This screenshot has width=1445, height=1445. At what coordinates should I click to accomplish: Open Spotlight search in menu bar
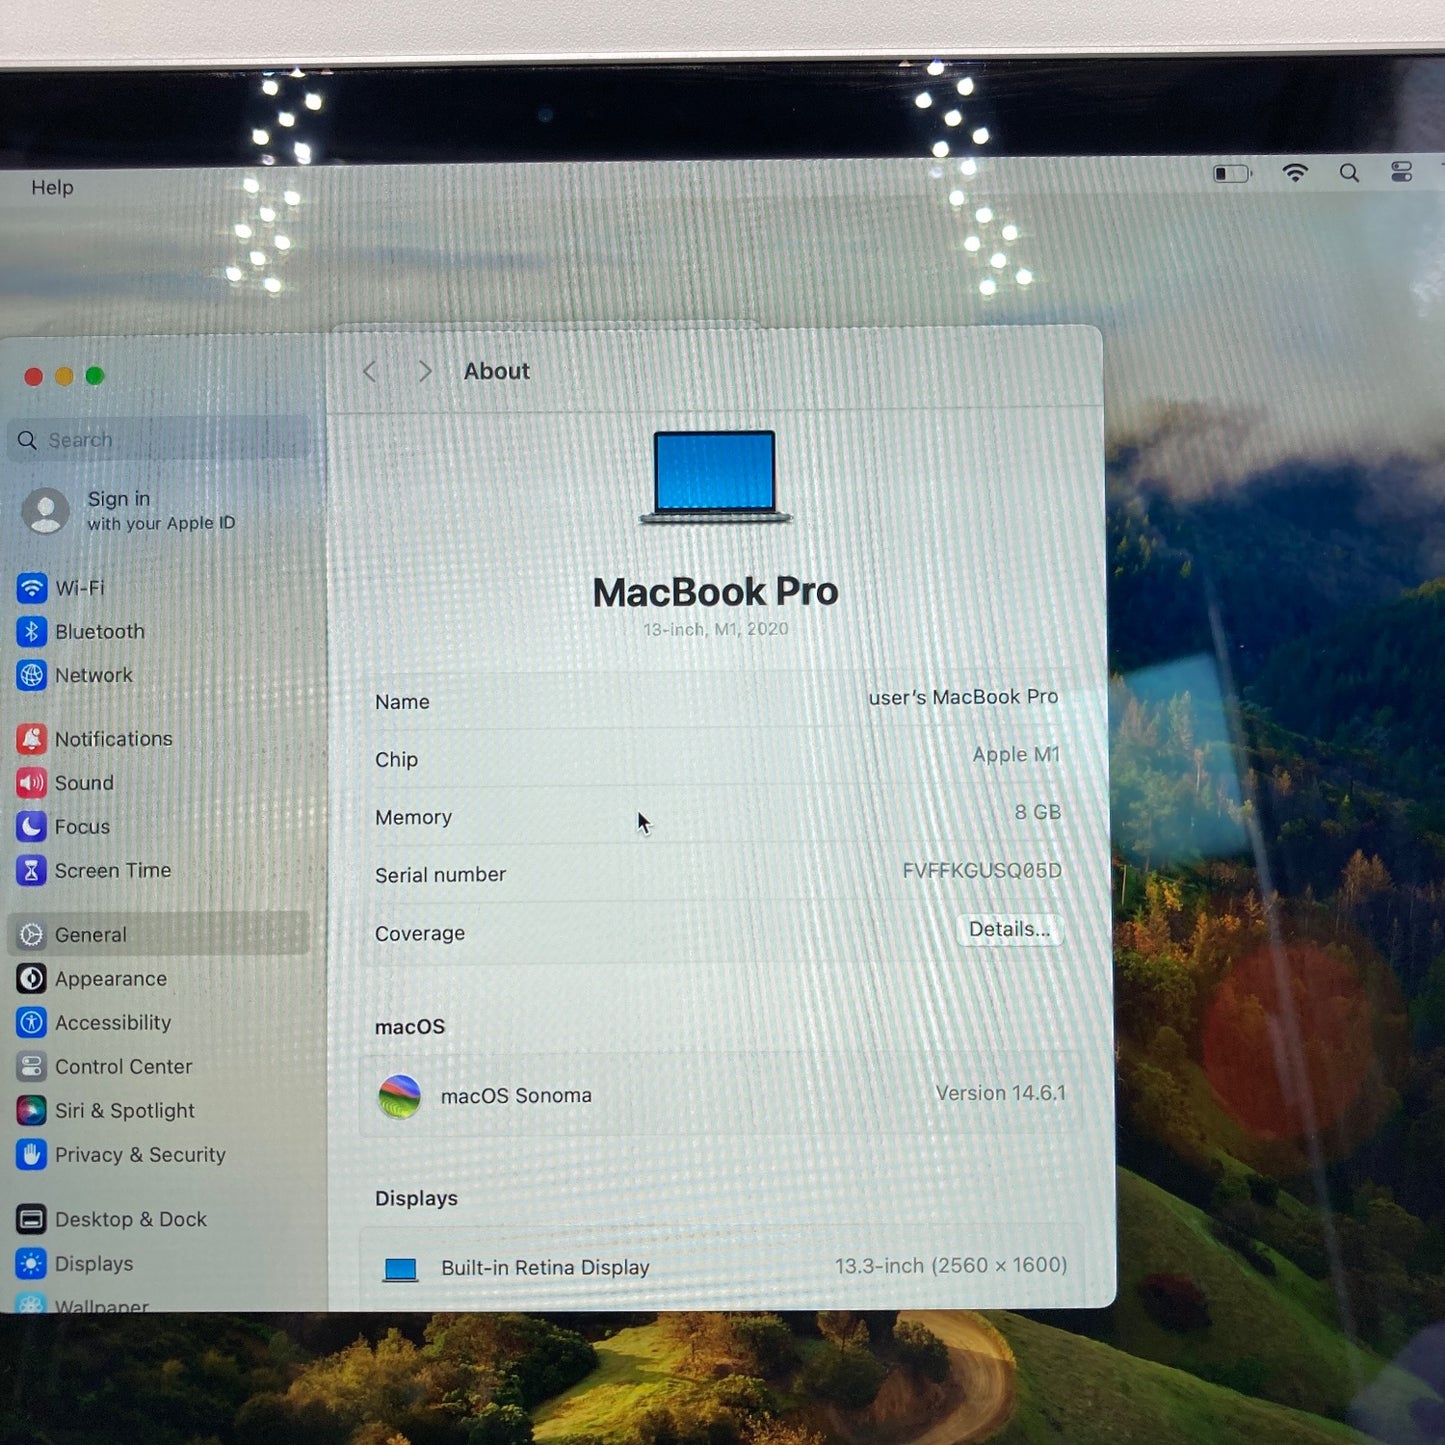tap(1349, 173)
